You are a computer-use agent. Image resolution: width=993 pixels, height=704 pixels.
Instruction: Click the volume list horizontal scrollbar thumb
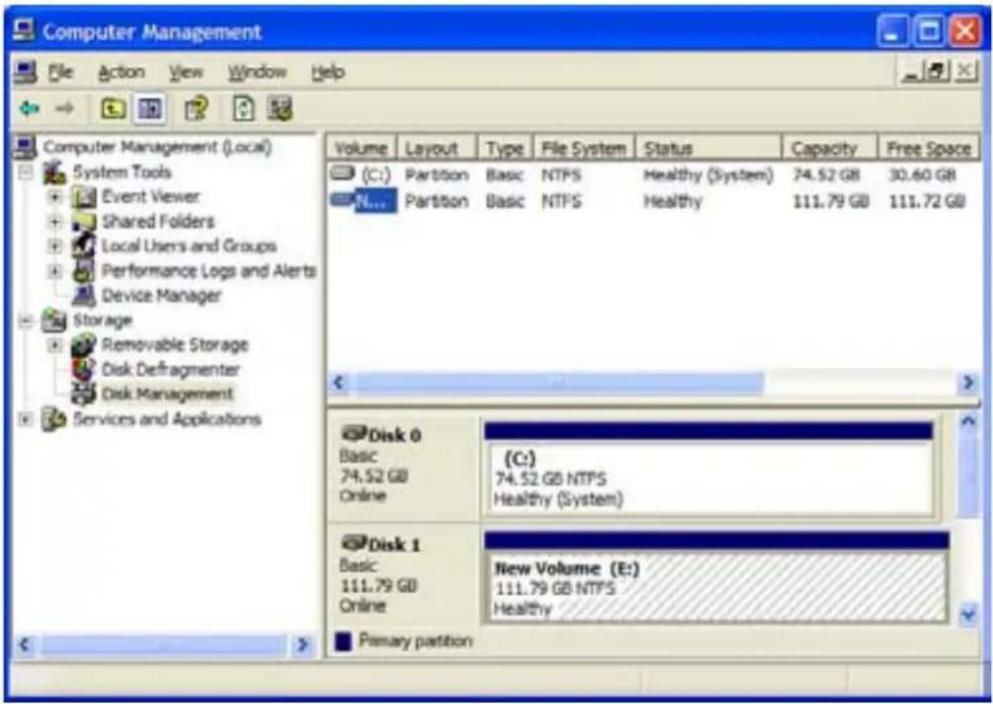(x=558, y=383)
